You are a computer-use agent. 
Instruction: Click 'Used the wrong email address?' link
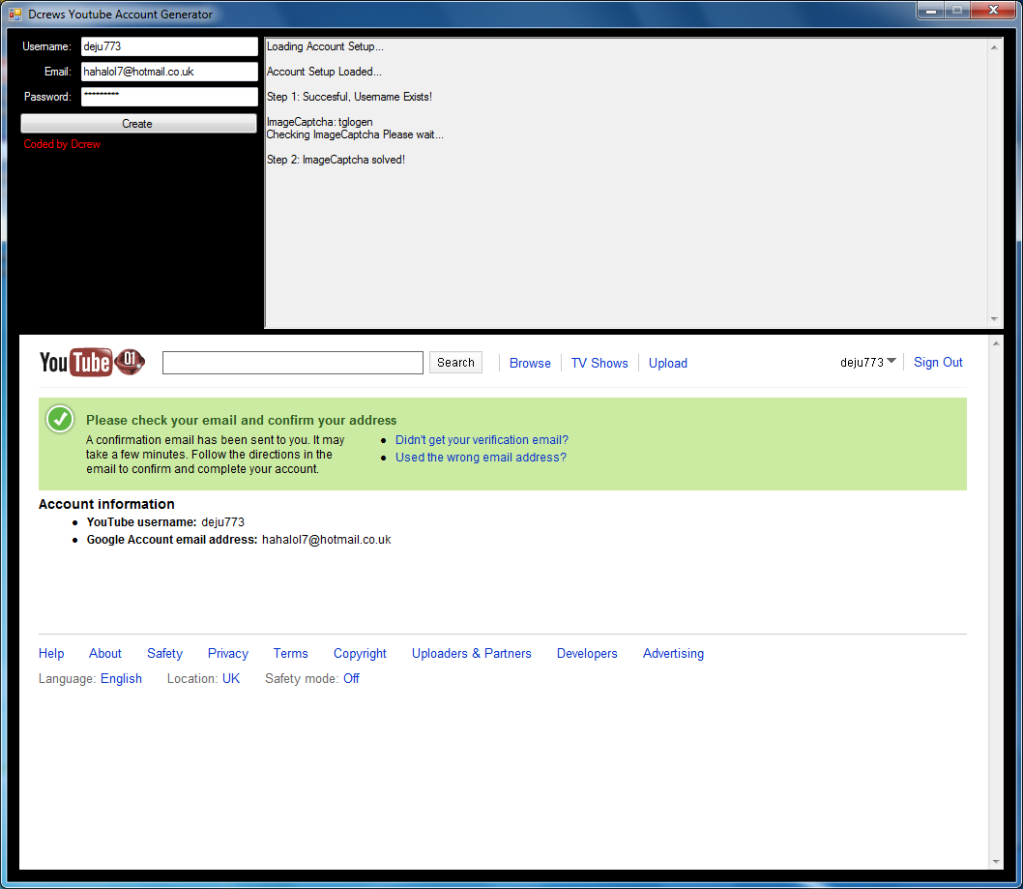[x=481, y=457]
